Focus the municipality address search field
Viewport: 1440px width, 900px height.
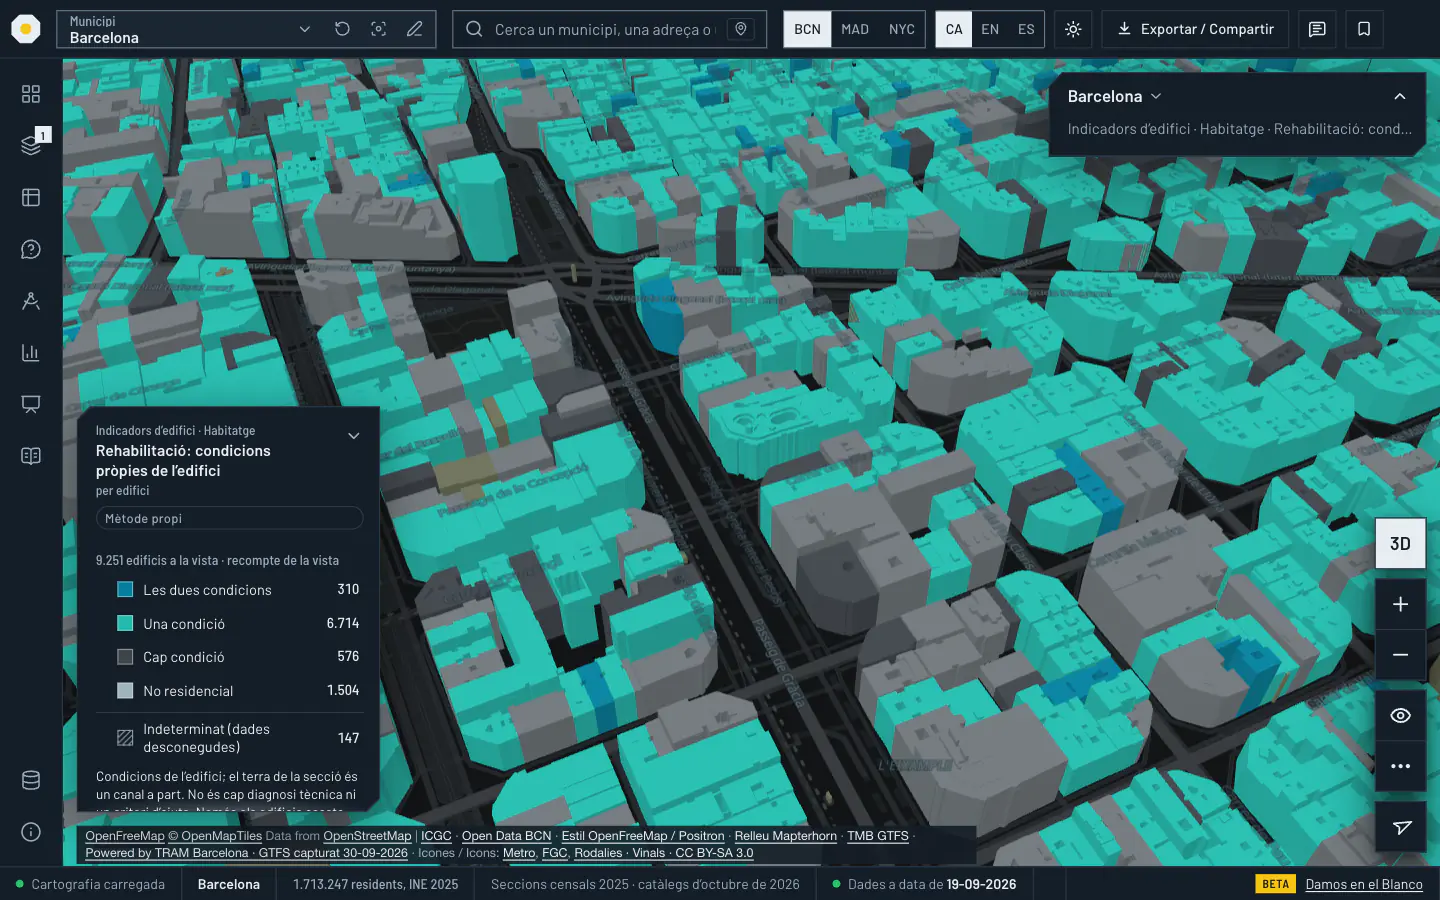(603, 29)
